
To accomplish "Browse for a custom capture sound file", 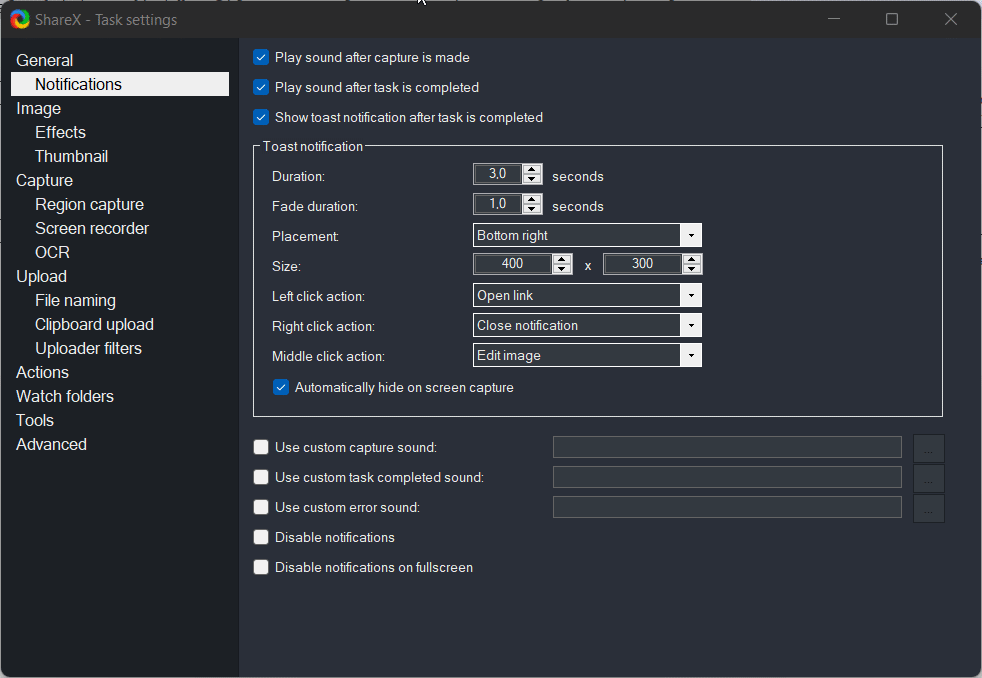I will (x=928, y=448).
